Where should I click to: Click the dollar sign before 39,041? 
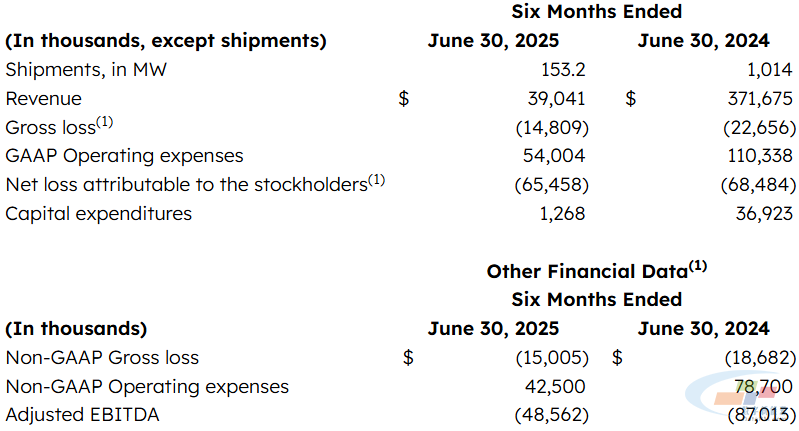pyautogui.click(x=404, y=99)
